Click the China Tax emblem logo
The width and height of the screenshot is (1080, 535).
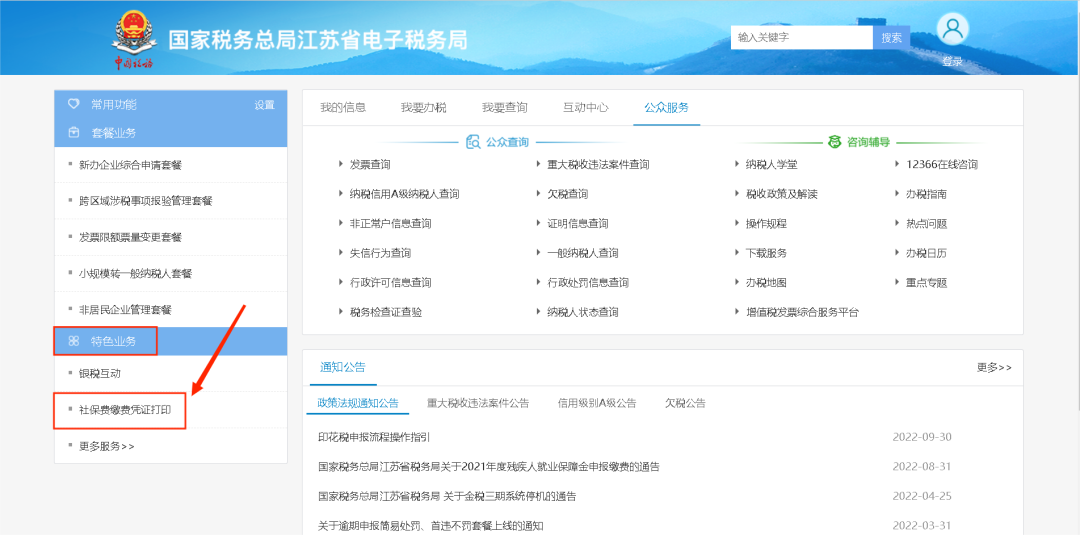[x=134, y=40]
